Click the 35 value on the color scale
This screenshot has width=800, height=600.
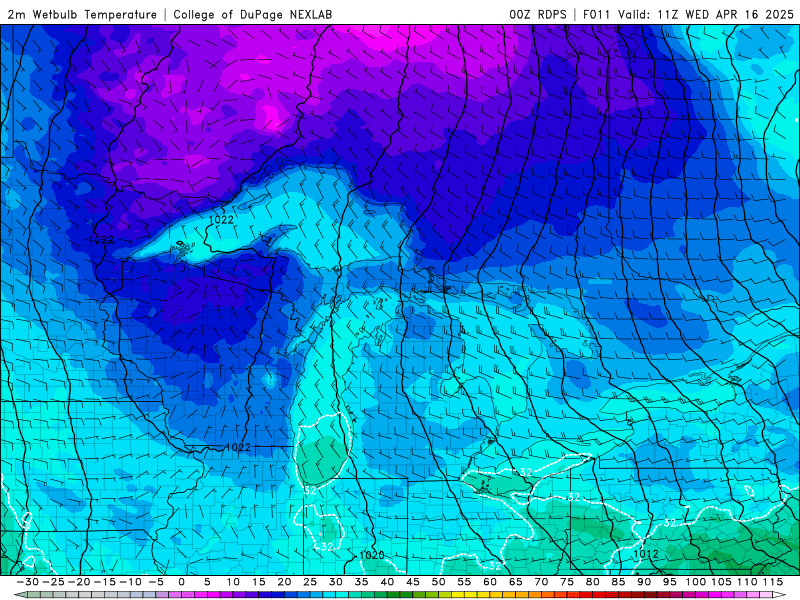point(361,582)
